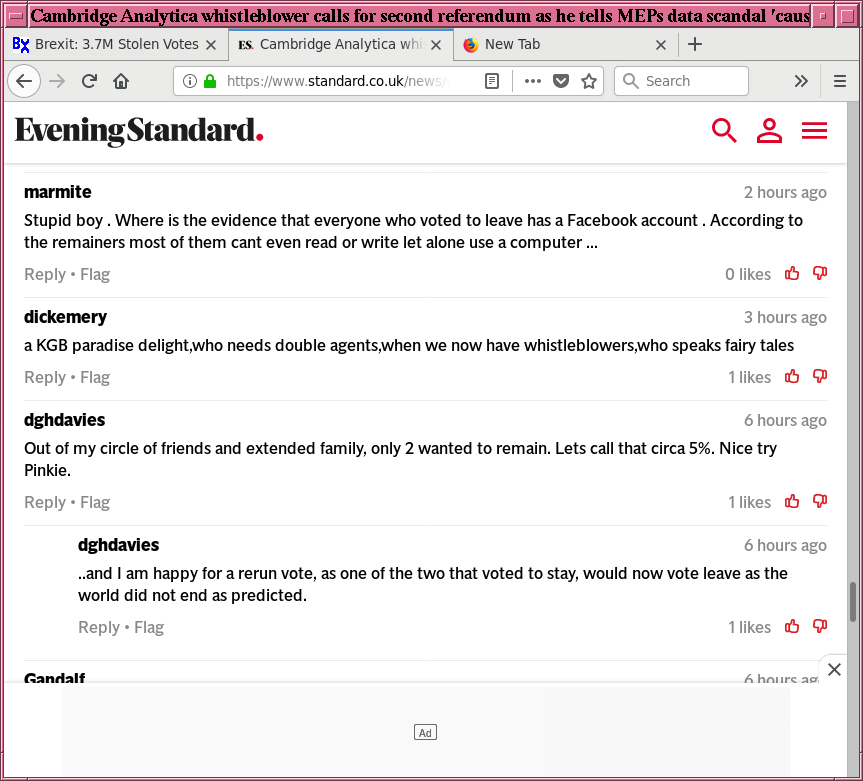Click the green padlock security icon
Image resolution: width=863 pixels, height=781 pixels.
tap(210, 81)
